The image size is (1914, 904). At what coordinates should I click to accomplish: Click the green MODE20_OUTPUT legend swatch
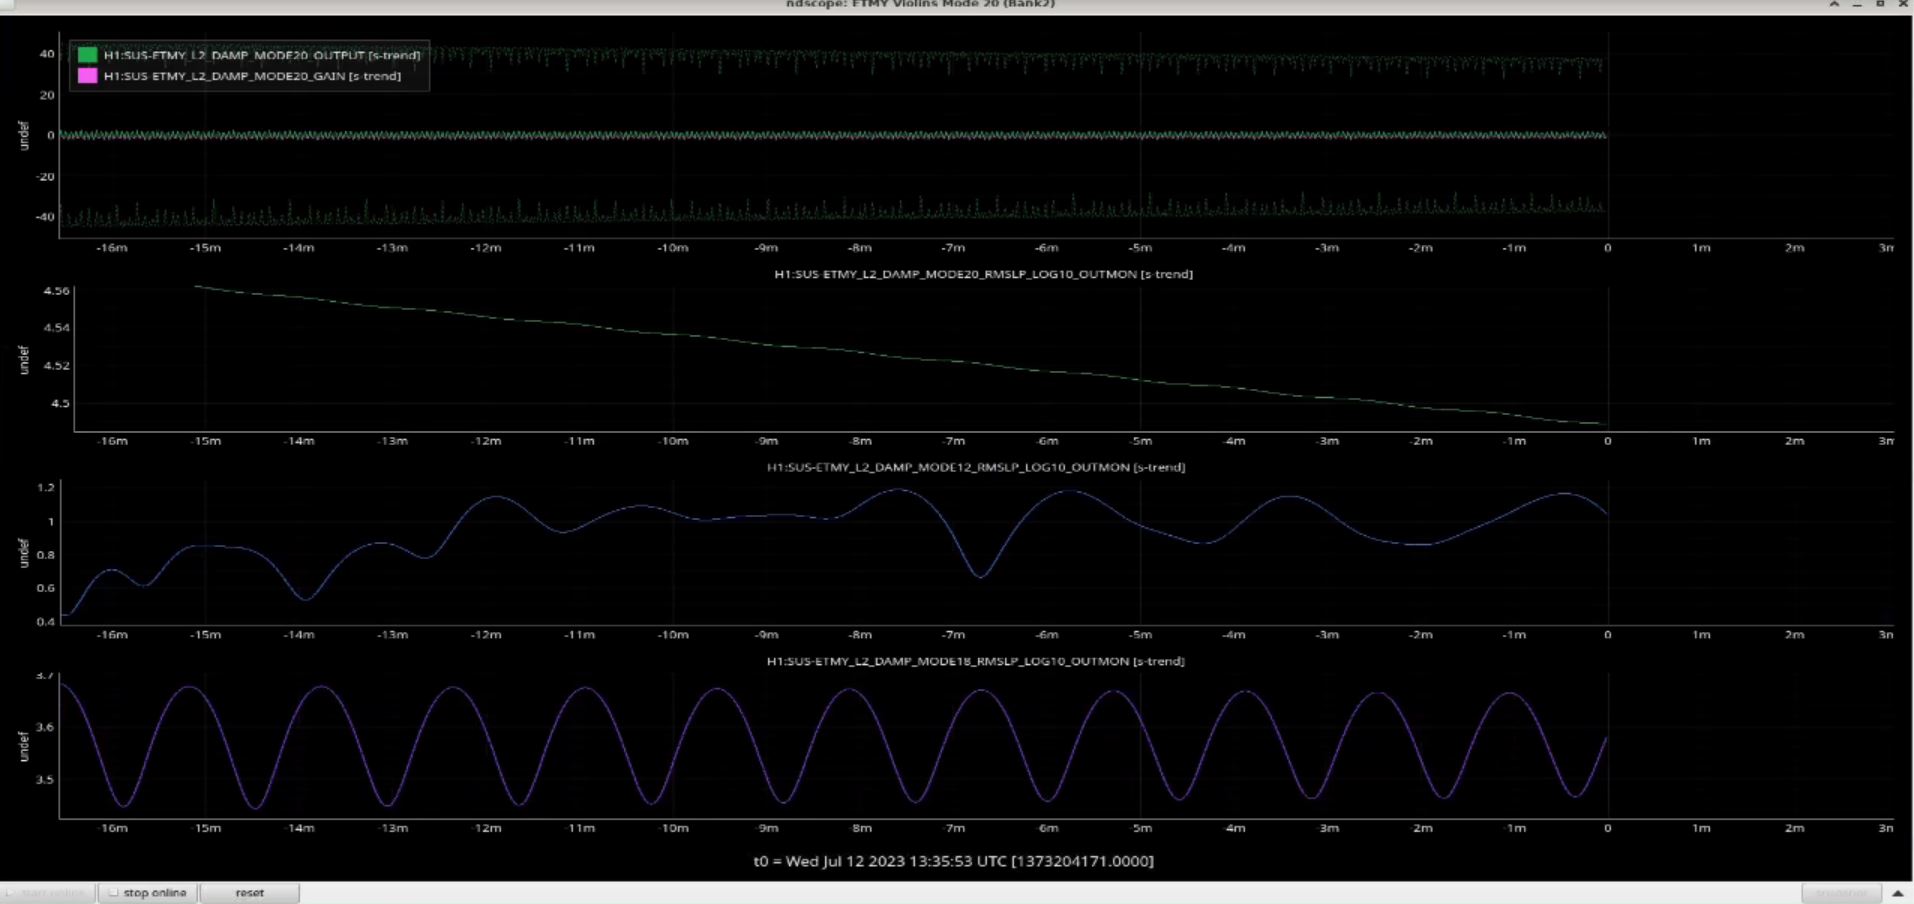88,55
